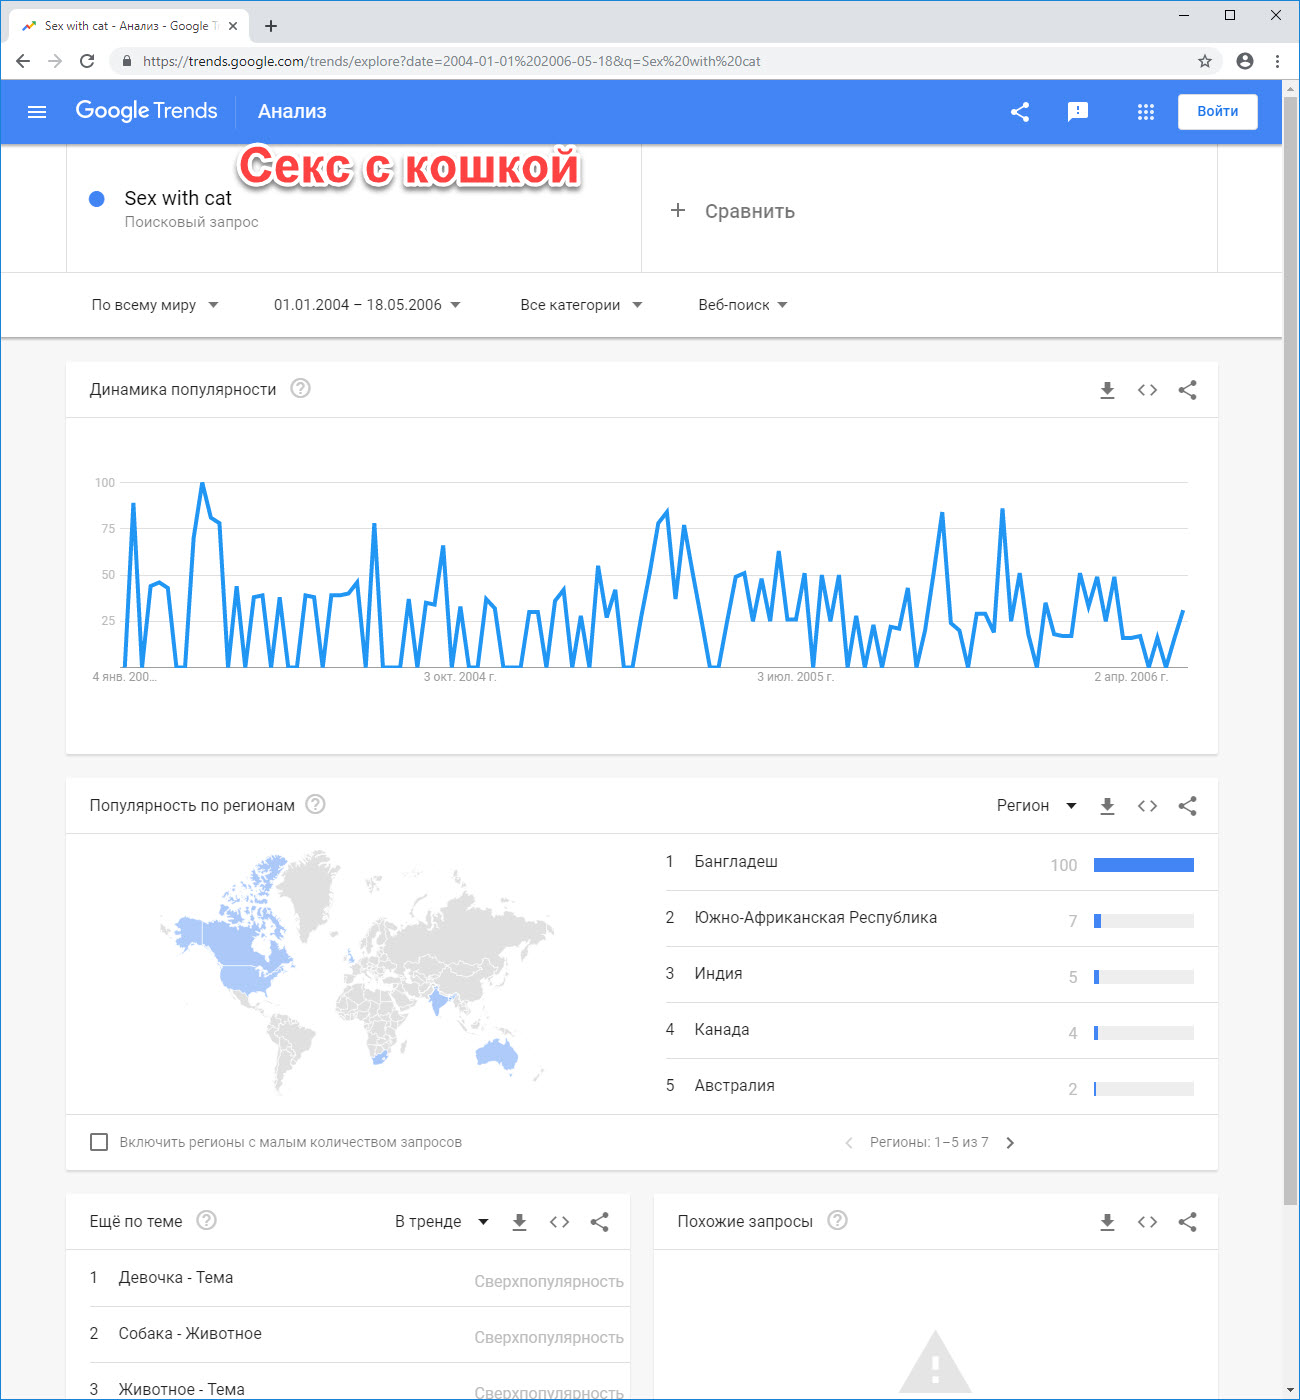Screen dimensions: 1300x1400
Task: Open the Девочка - Тема related topic
Action: coord(176,1278)
